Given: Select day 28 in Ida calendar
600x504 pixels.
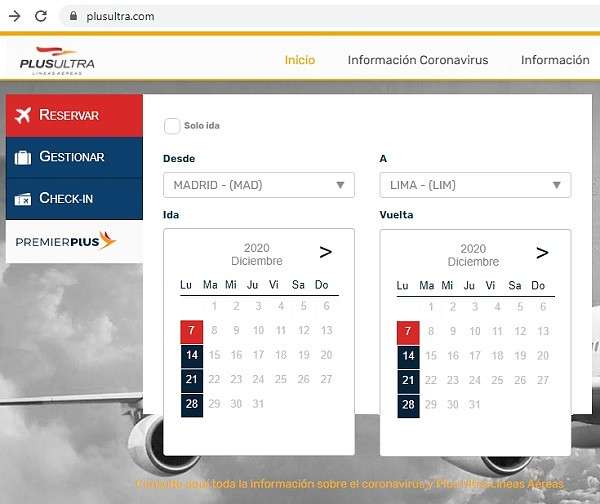Looking at the screenshot, I should [x=192, y=405].
